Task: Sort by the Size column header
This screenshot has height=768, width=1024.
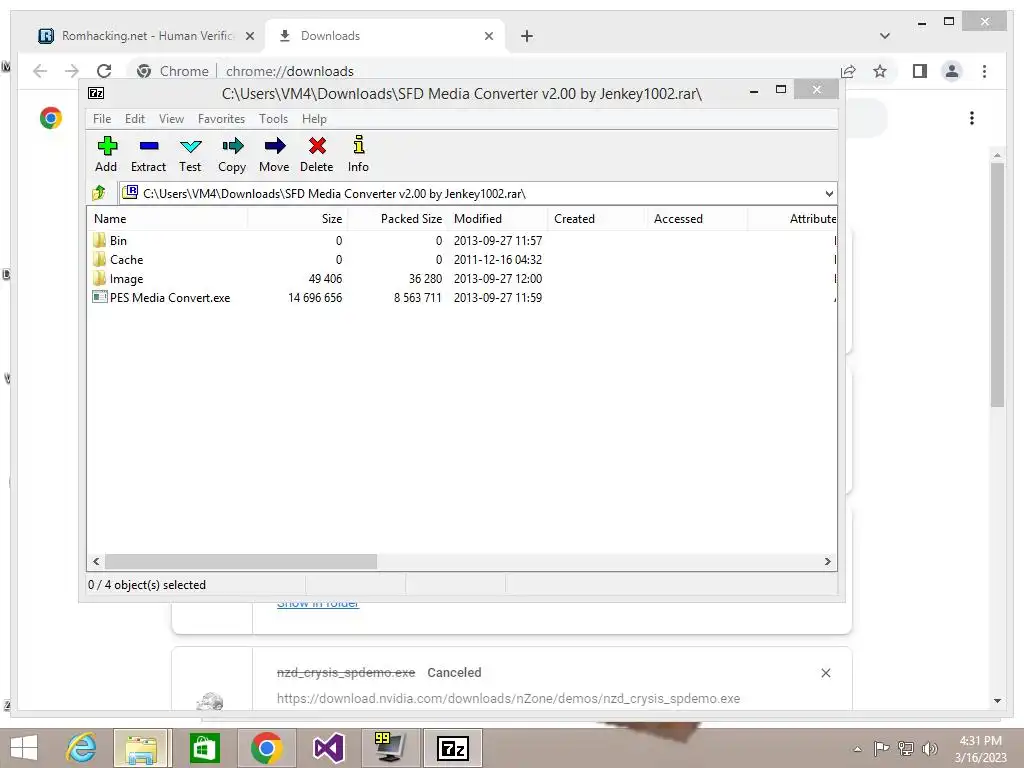Action: pyautogui.click(x=297, y=219)
